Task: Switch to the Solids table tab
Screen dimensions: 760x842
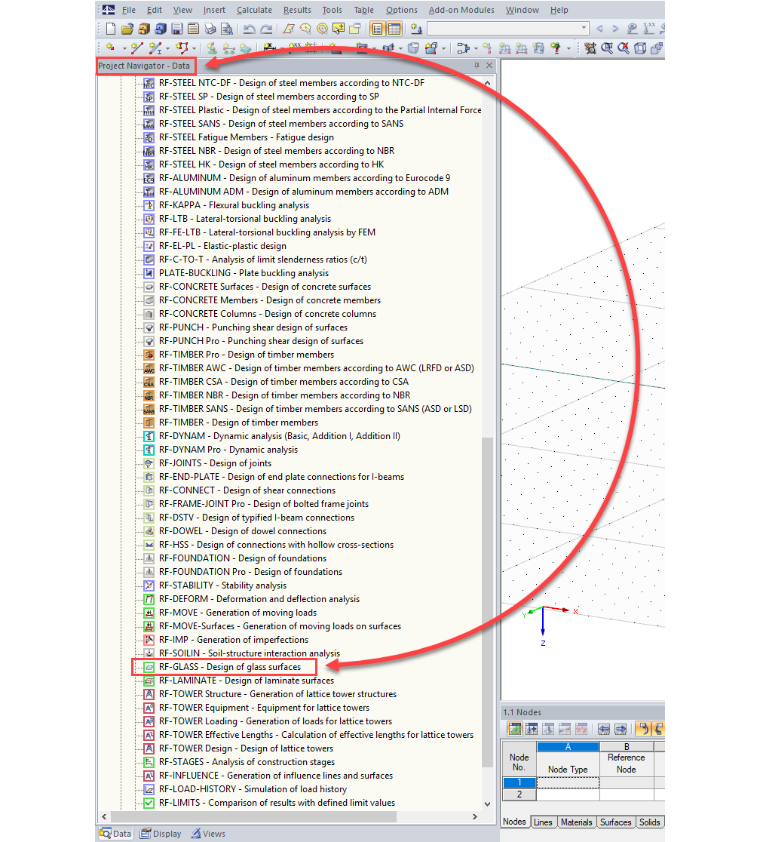Action: click(x=649, y=822)
